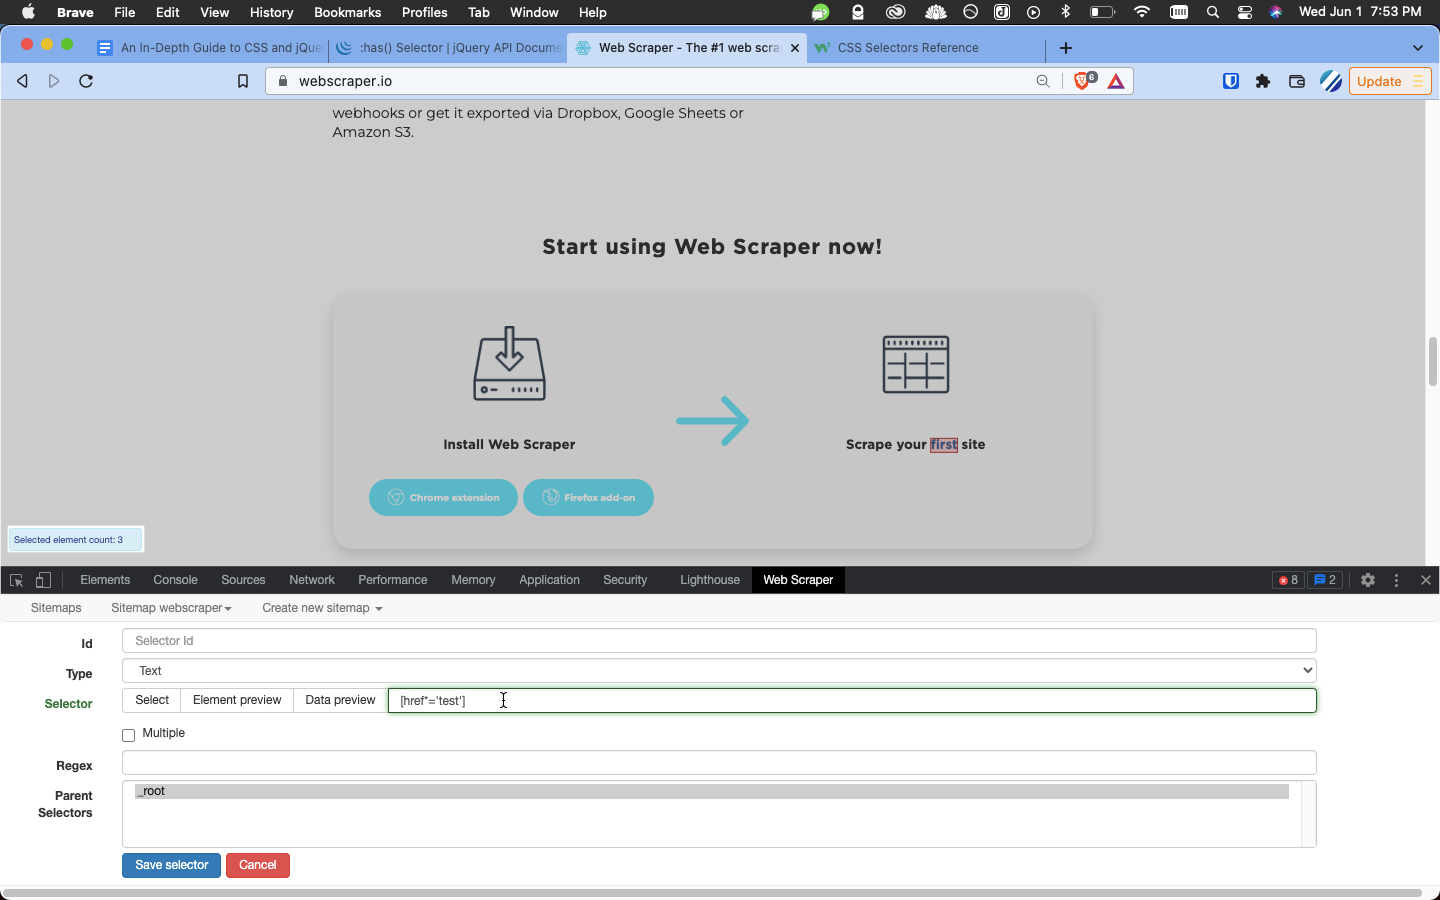Open the Bitwarden extension icon
The height and width of the screenshot is (900, 1440).
(x=1231, y=81)
